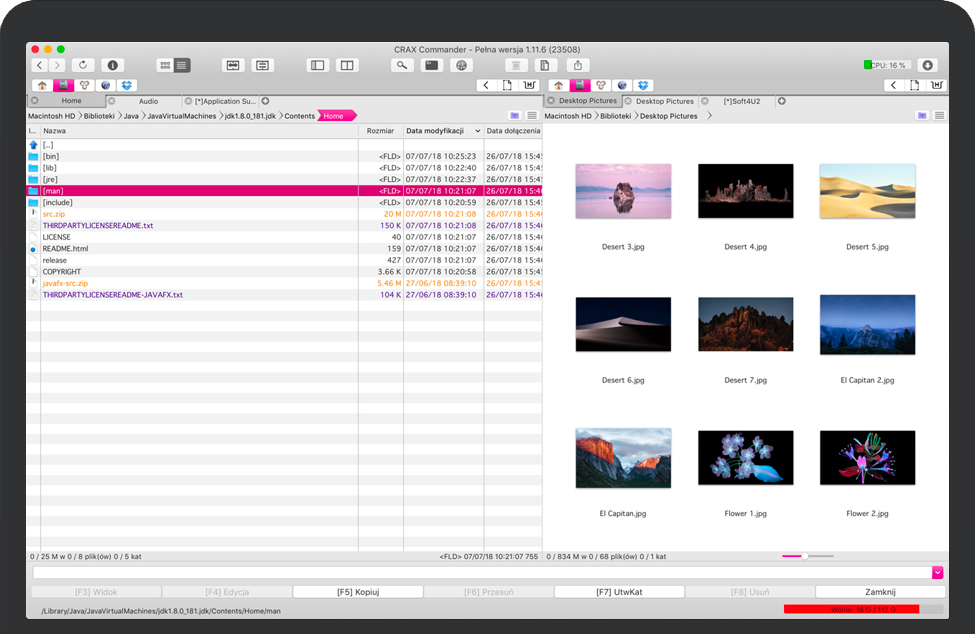Screen dimensions: 975x634
Task: Expand the chevron after Desktop Pictures path
Action: [x=709, y=116]
